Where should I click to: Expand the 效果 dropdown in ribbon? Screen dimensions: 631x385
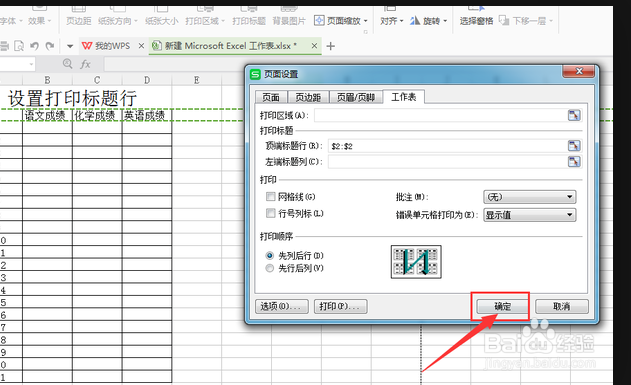pos(49,21)
